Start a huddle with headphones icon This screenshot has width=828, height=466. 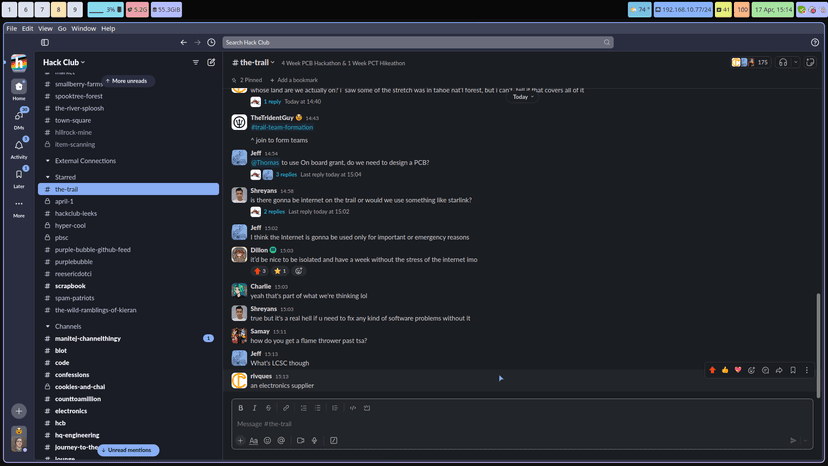783,62
